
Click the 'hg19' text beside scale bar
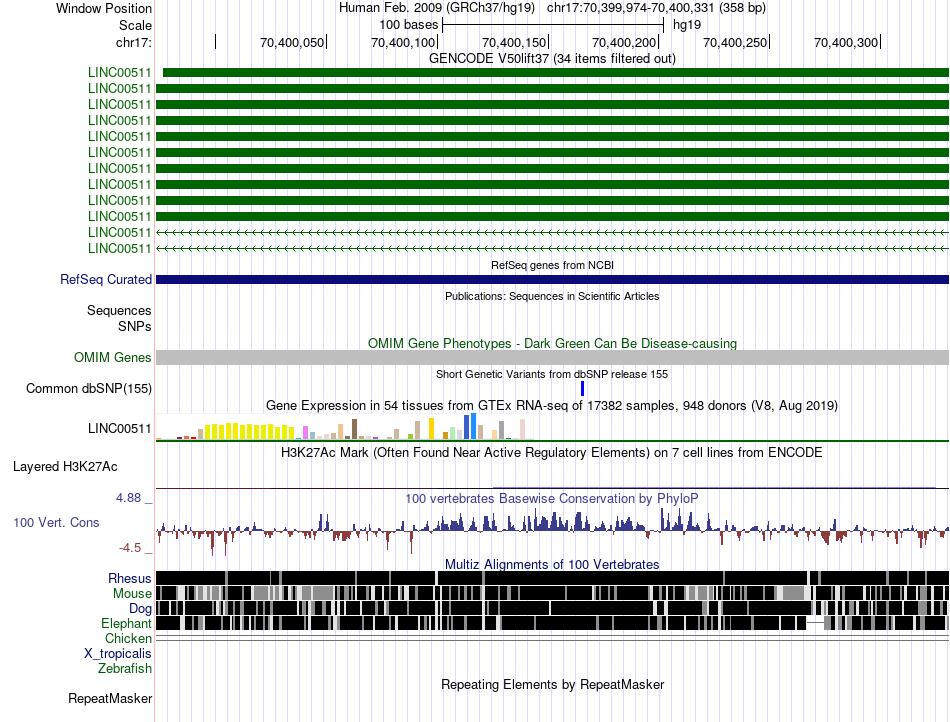tap(687, 25)
